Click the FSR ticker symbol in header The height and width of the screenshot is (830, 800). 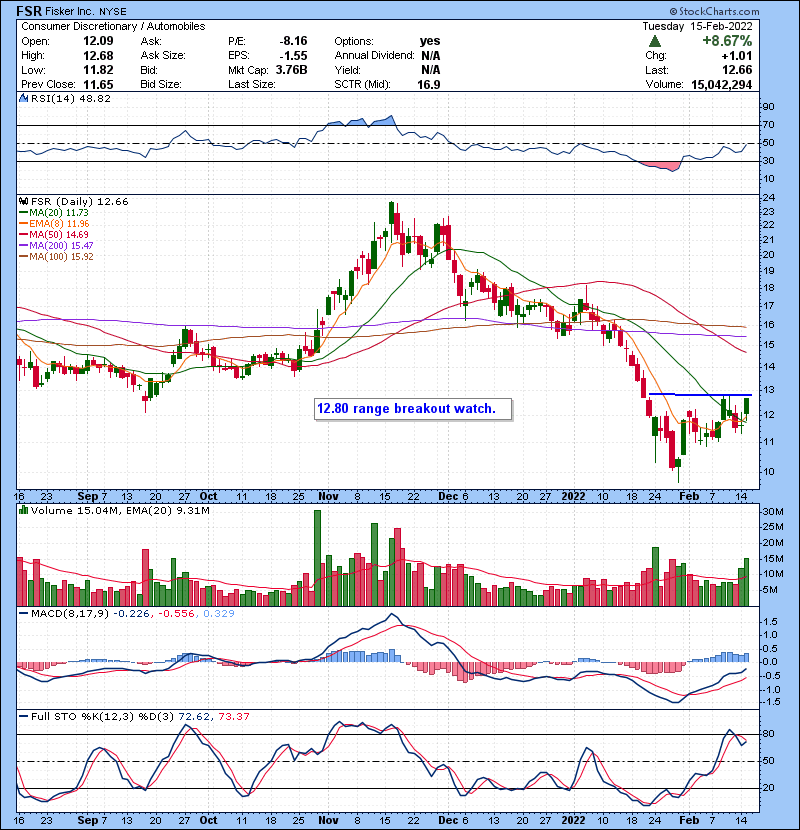(29, 11)
